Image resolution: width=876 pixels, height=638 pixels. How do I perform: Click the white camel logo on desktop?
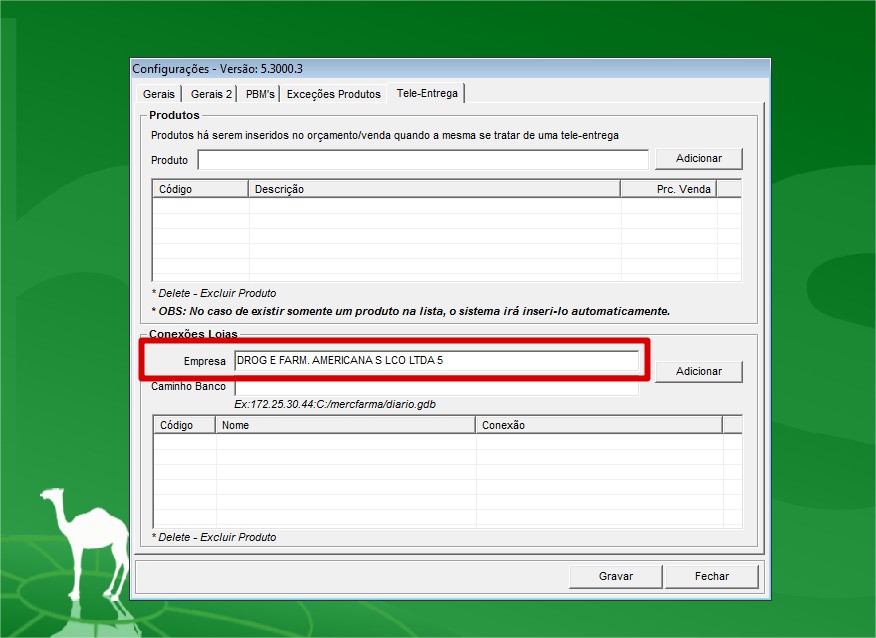pyautogui.click(x=85, y=540)
